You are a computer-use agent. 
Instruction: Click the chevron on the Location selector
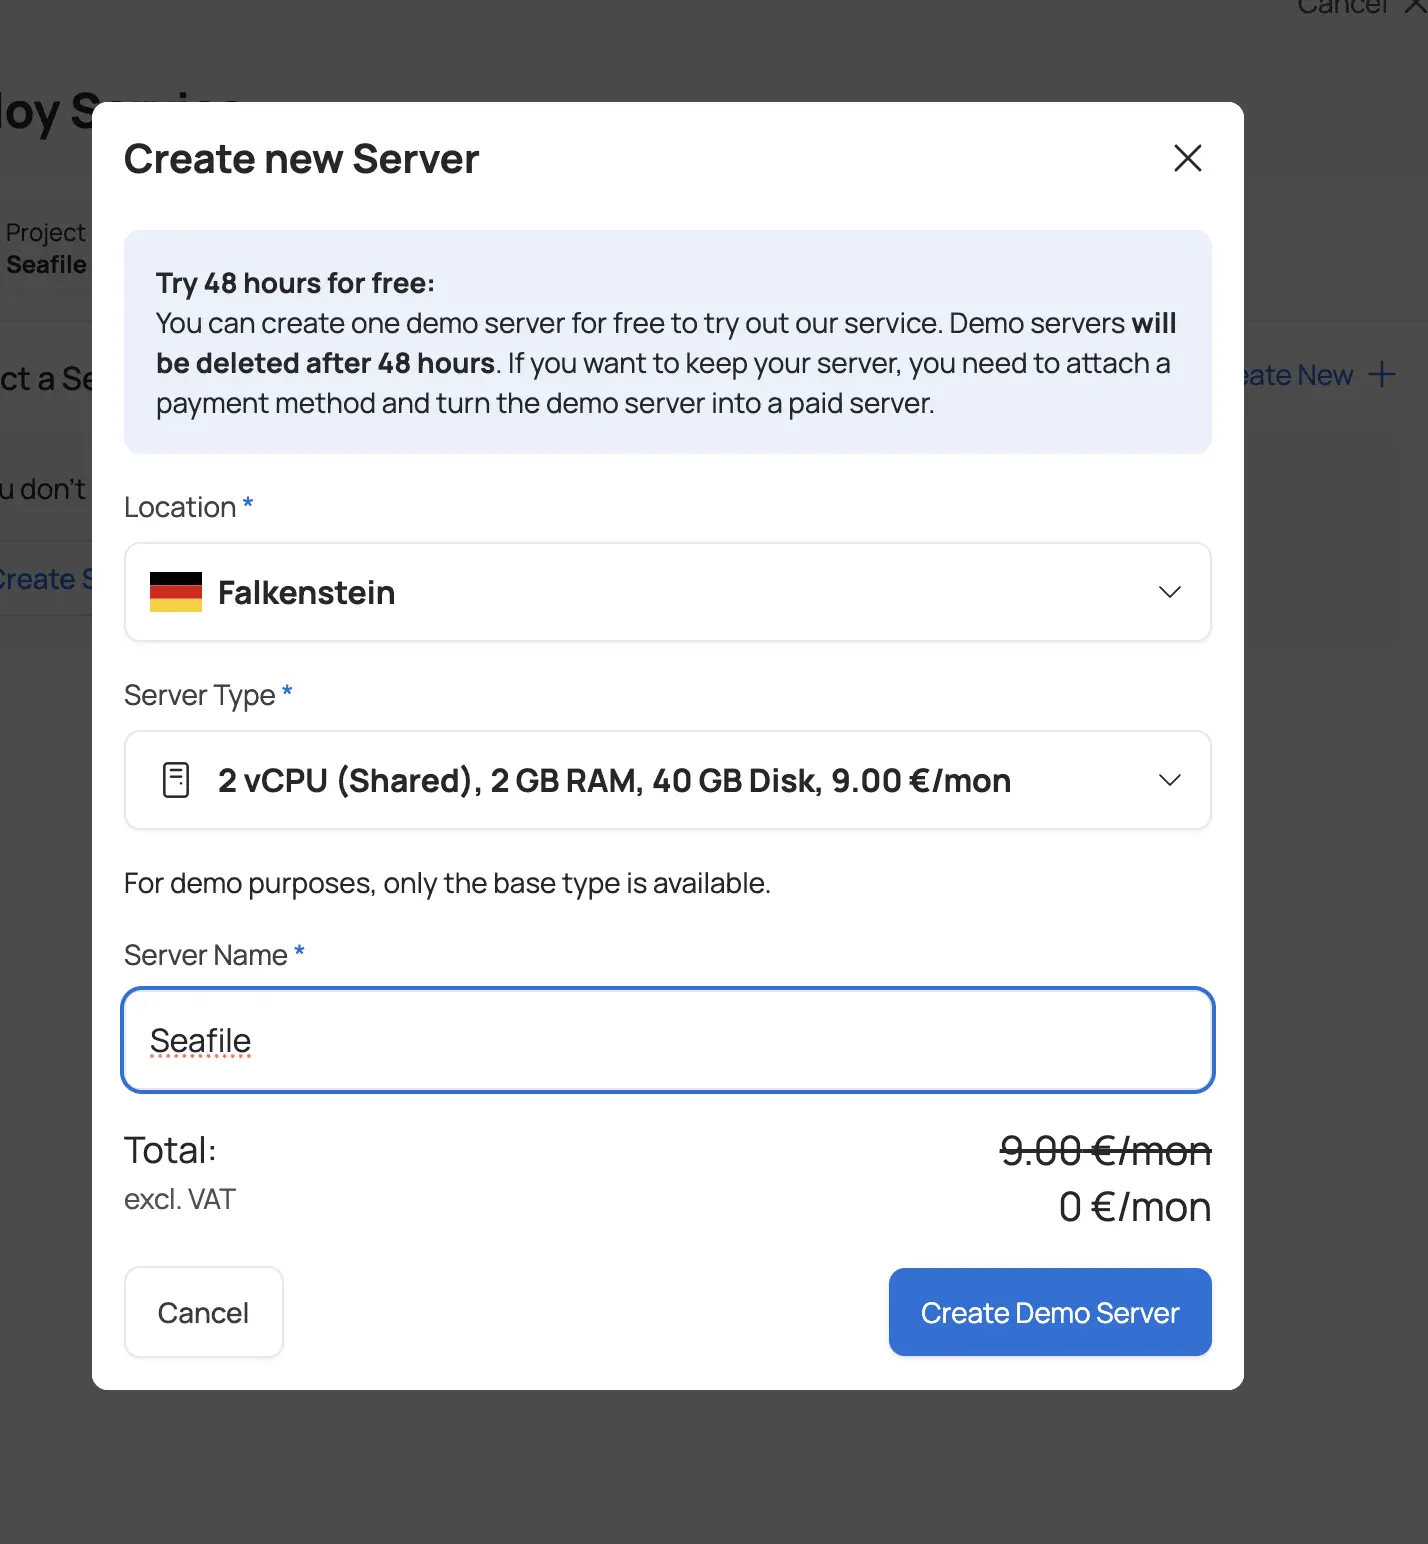(1169, 592)
